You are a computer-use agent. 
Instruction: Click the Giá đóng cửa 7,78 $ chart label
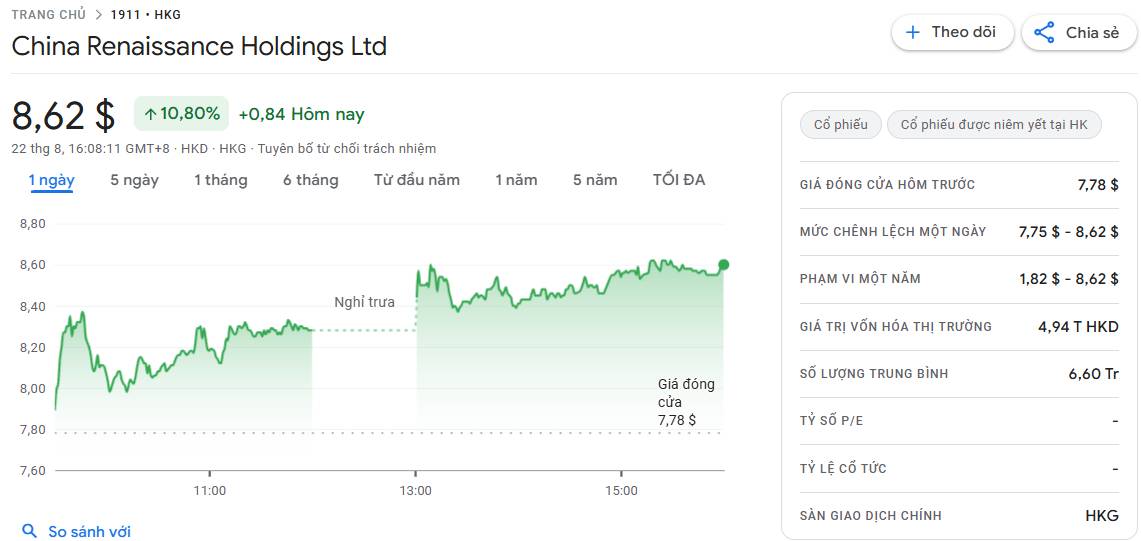pos(686,402)
